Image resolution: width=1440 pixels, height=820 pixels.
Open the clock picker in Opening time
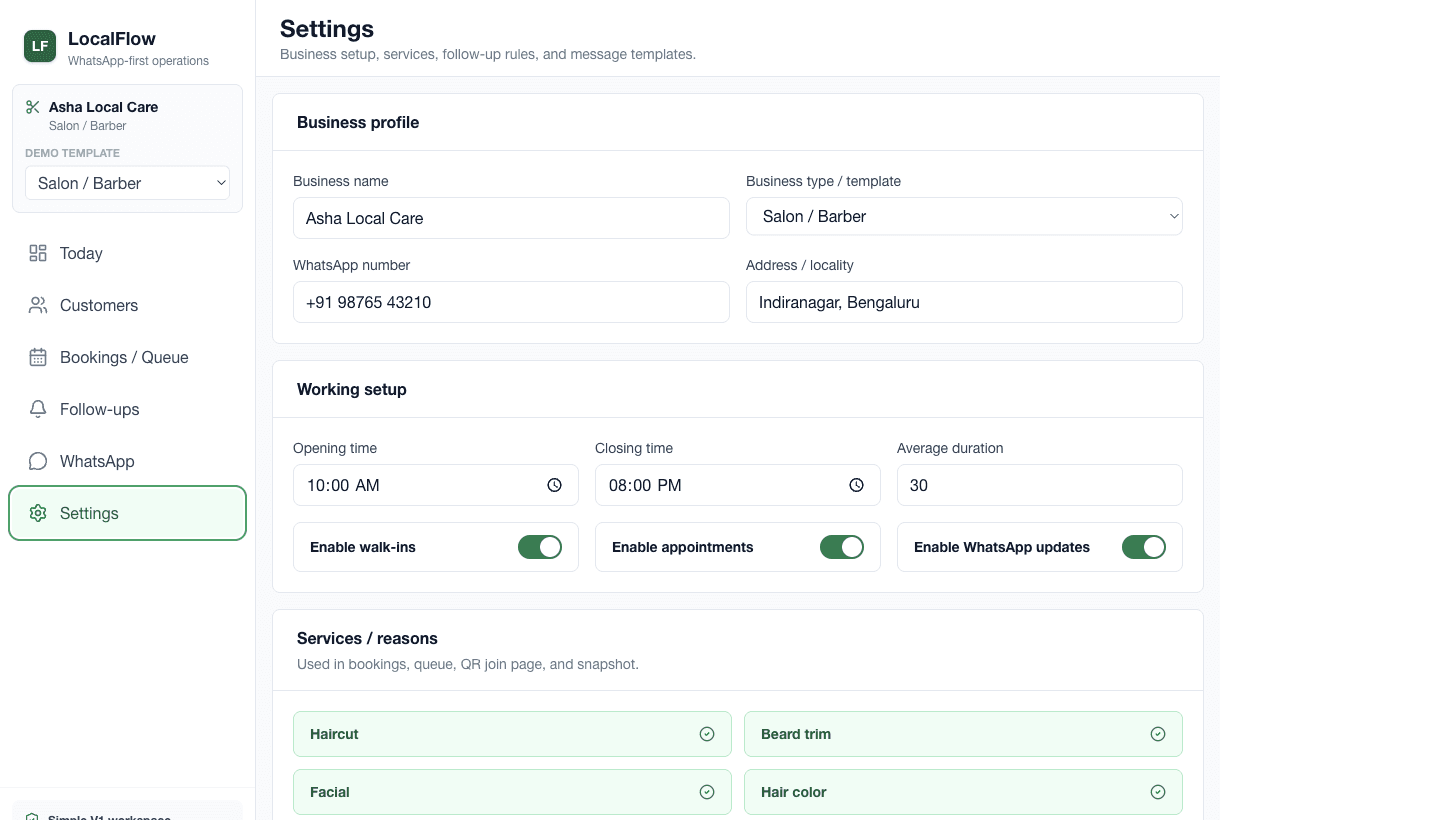tap(555, 485)
